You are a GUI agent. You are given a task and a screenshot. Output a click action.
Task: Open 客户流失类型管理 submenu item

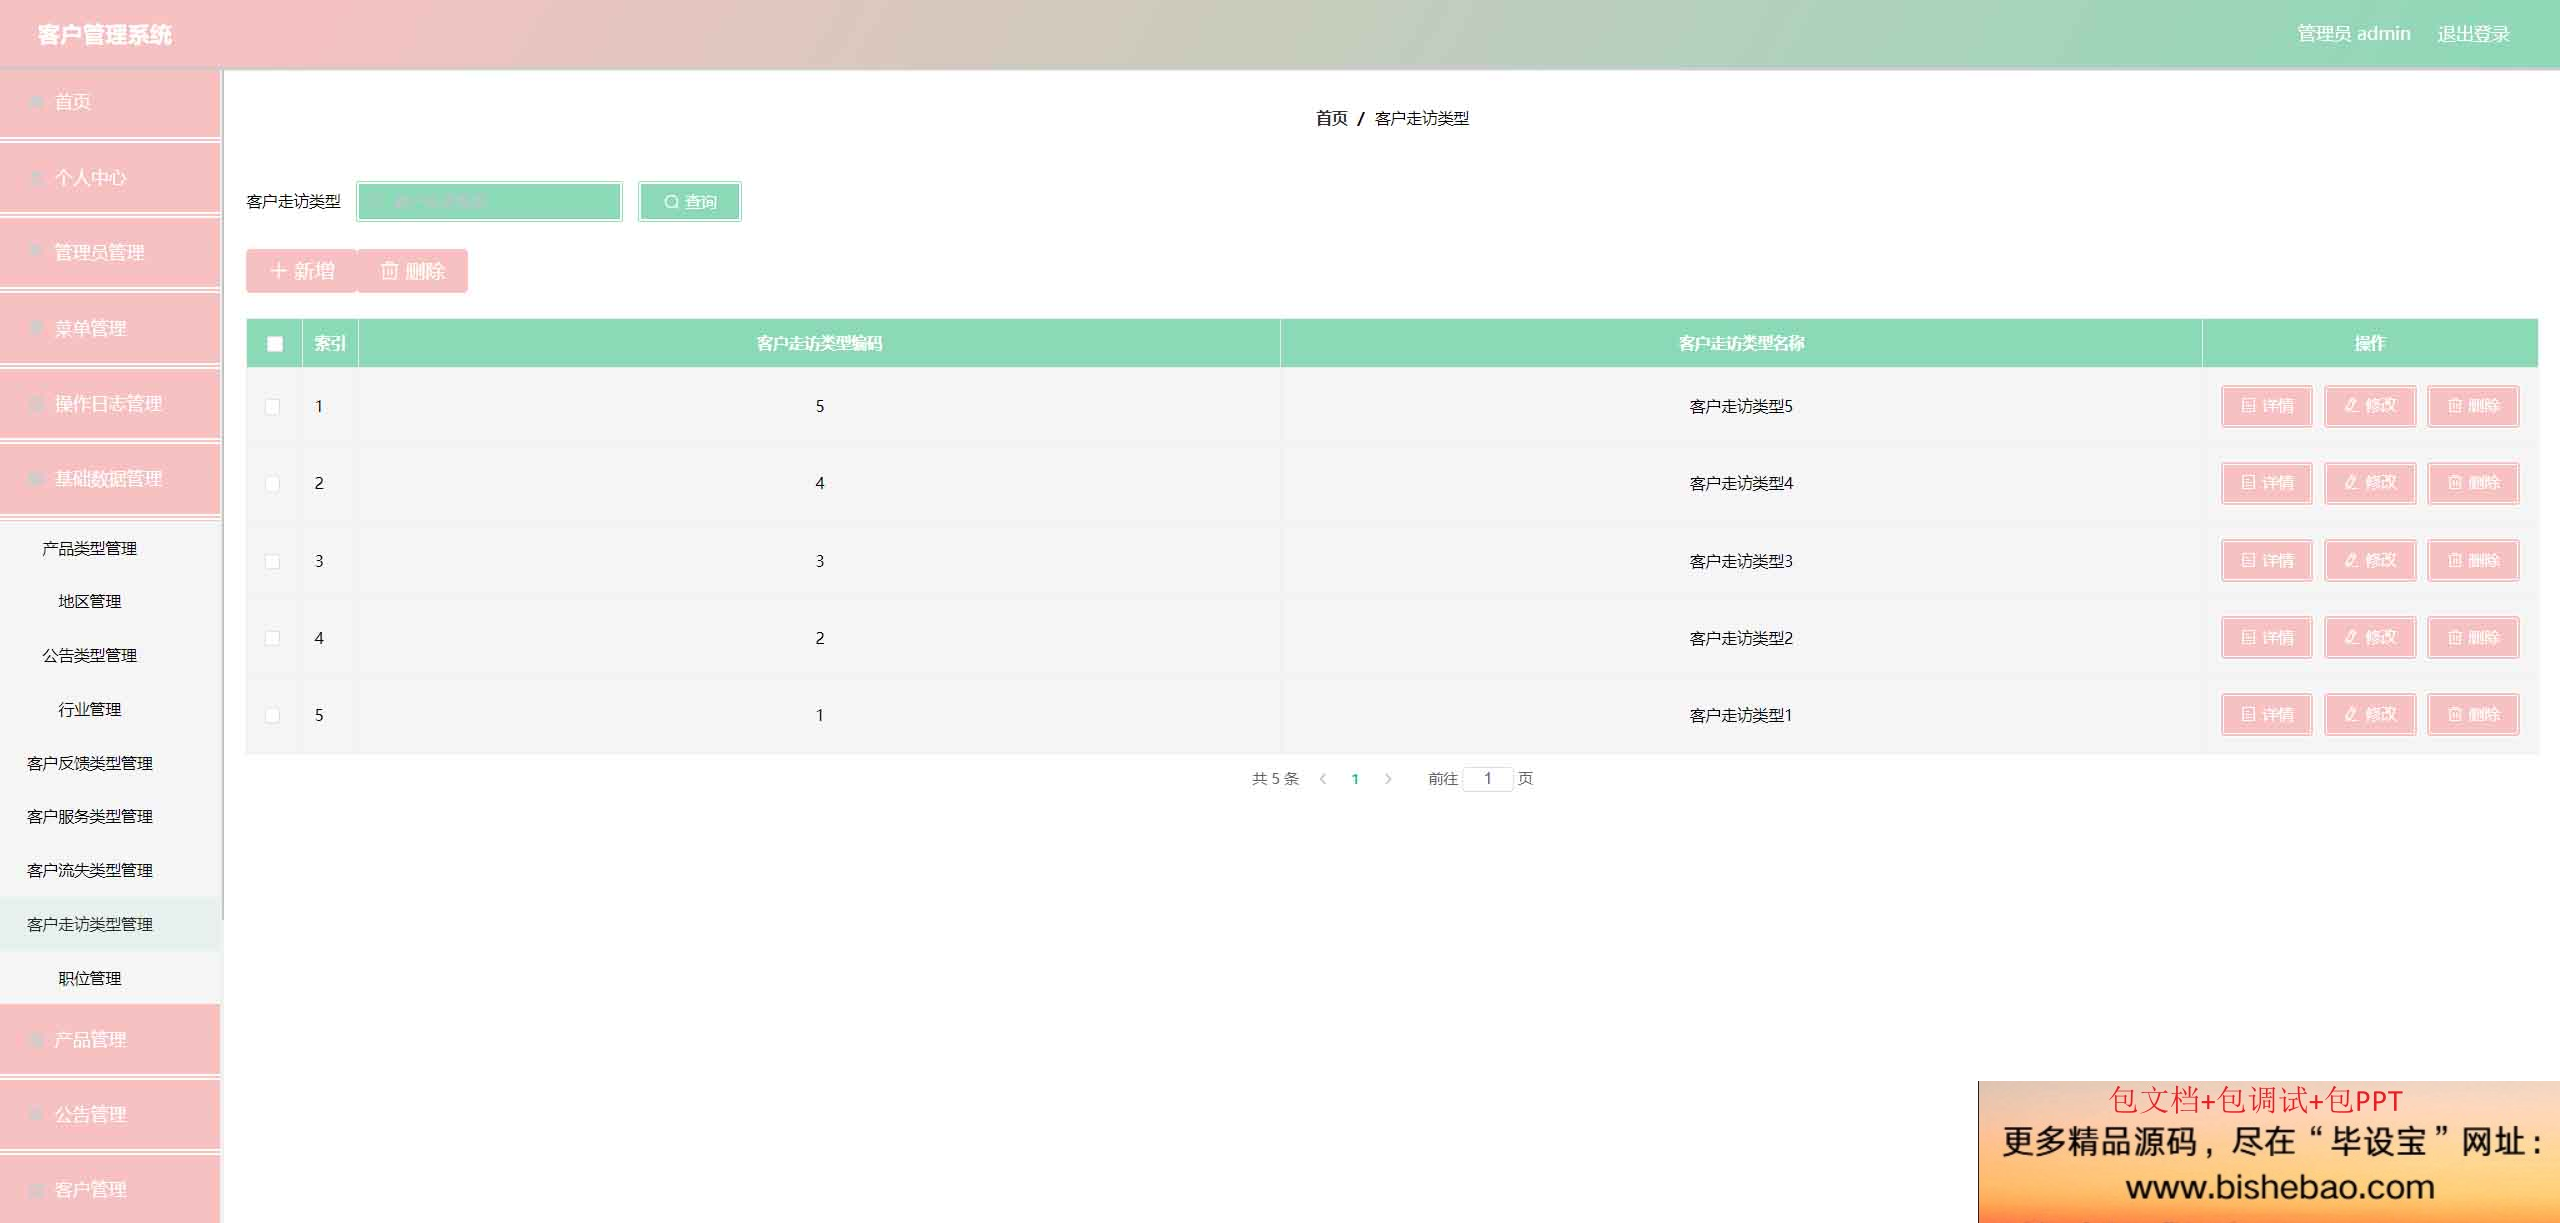(110, 870)
